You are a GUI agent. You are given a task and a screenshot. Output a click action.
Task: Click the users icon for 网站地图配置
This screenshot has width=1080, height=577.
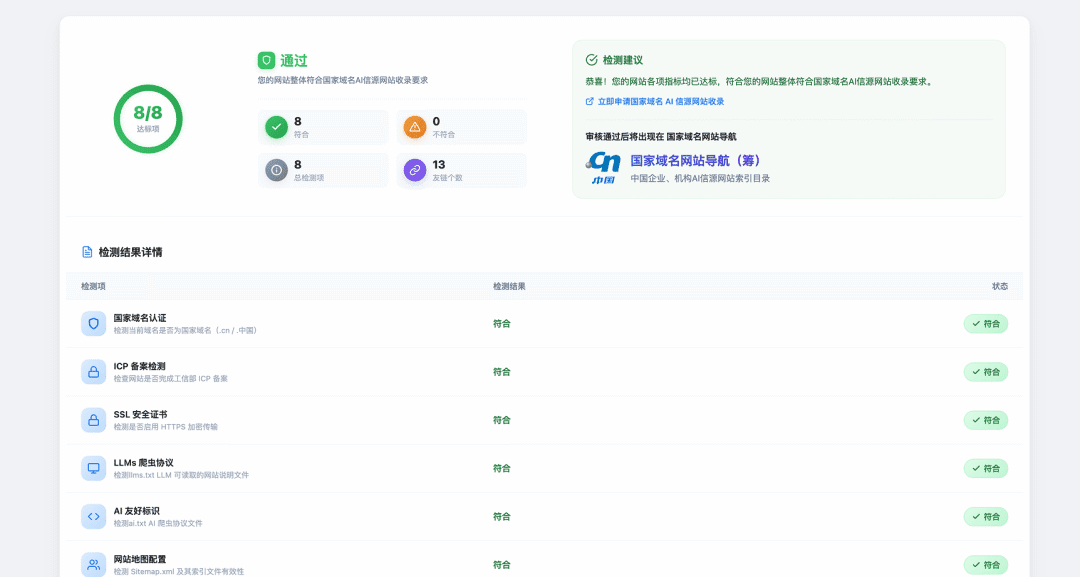coord(94,565)
